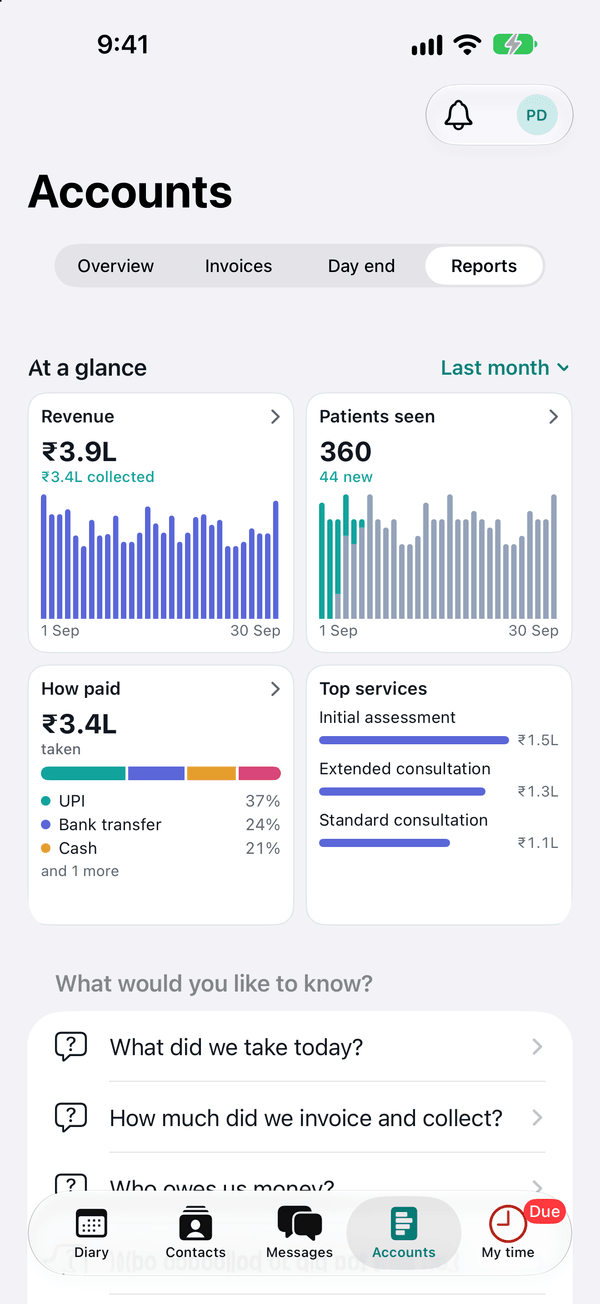Tap the Bank transfer 24% legend row
Screen dimensions: 600x1304
[160, 825]
